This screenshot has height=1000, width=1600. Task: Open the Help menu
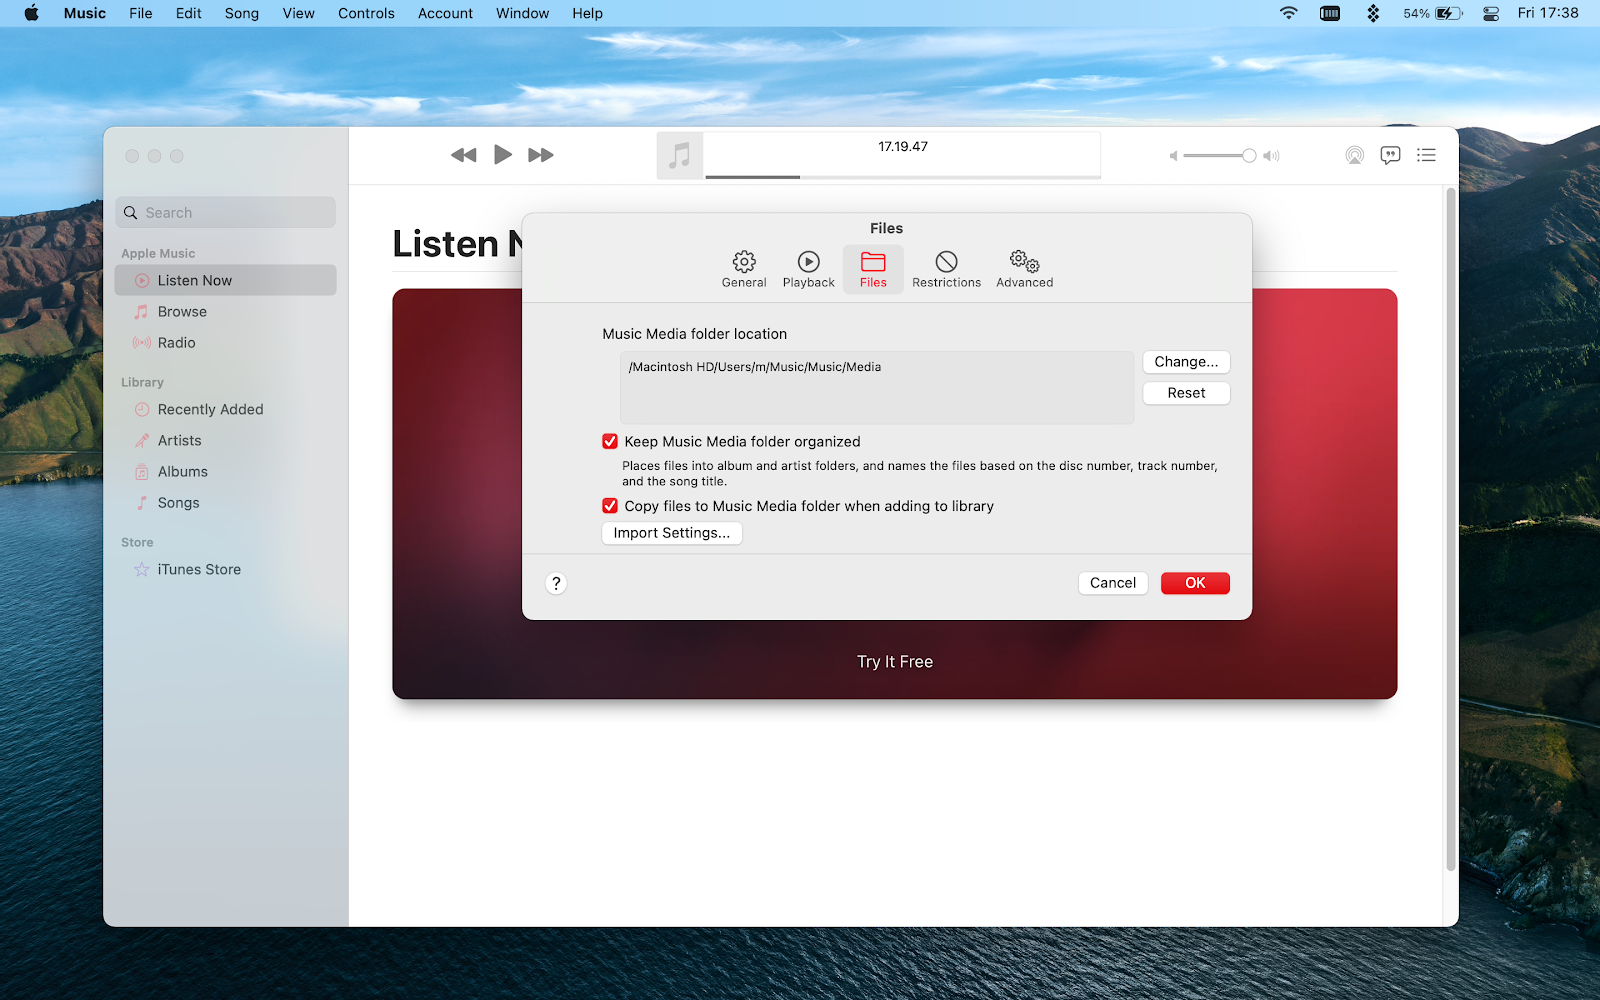click(x=587, y=13)
